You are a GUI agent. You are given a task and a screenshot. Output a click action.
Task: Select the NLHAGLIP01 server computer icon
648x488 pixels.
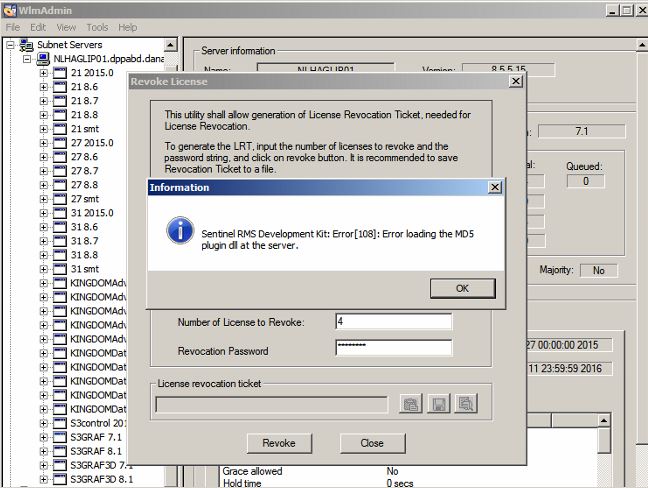point(43,59)
